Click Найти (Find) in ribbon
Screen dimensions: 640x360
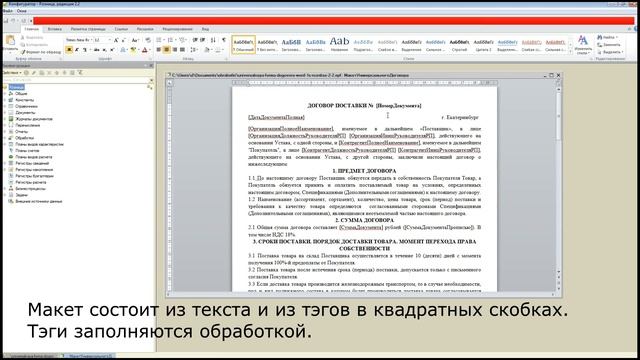[x=608, y=37]
